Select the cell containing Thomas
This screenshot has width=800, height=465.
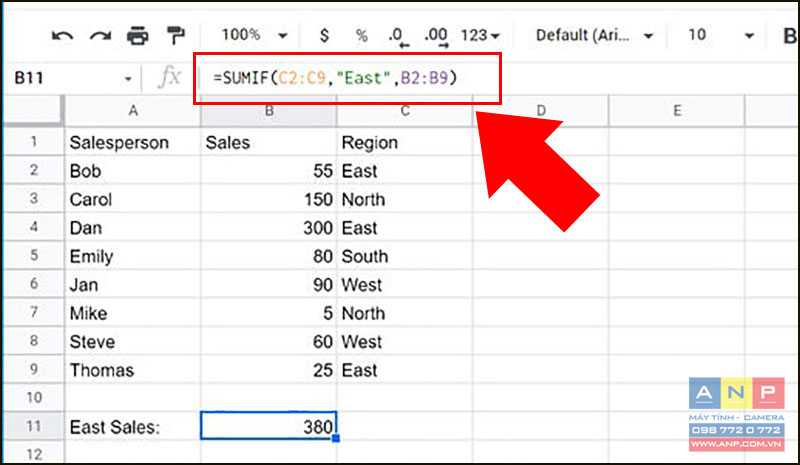click(133, 370)
